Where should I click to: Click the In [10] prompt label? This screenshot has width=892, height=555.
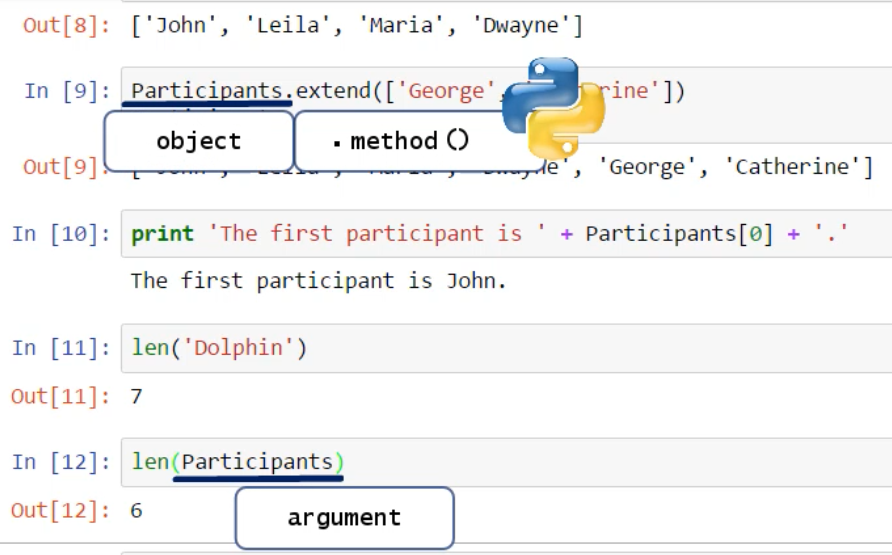[x=61, y=234]
